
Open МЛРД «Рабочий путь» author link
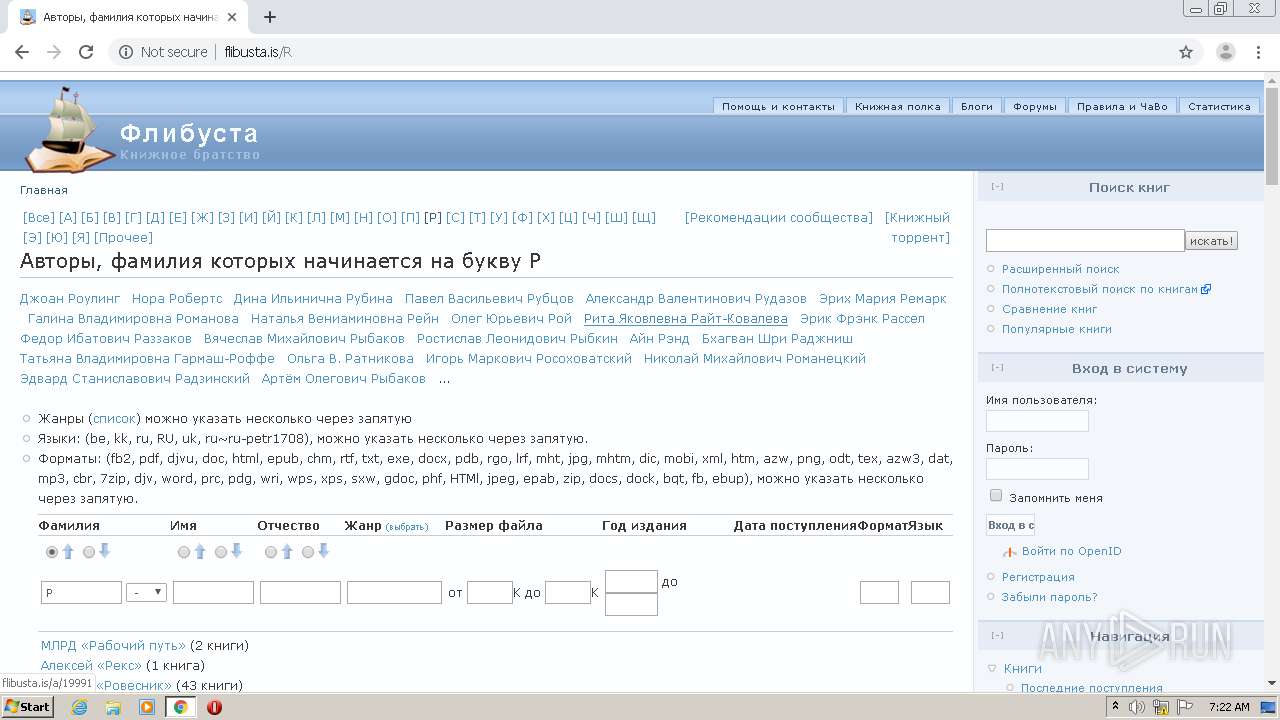pos(113,646)
